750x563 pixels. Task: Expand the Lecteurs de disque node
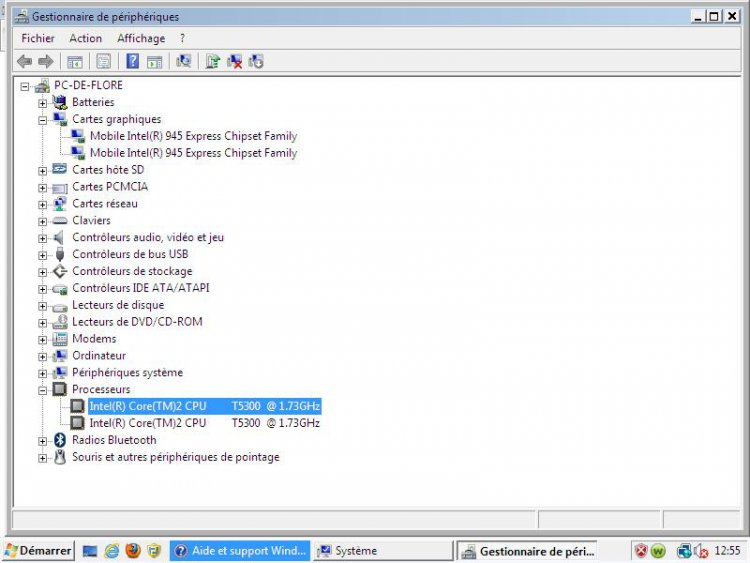click(x=43, y=306)
